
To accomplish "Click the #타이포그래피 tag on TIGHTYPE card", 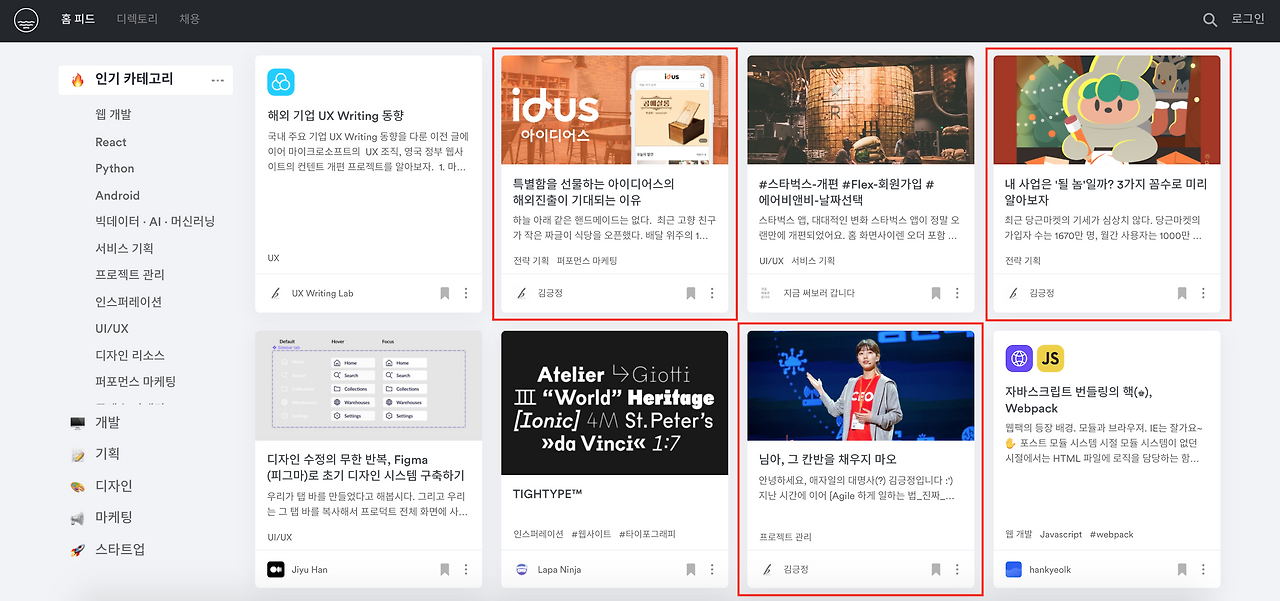I will (x=647, y=535).
